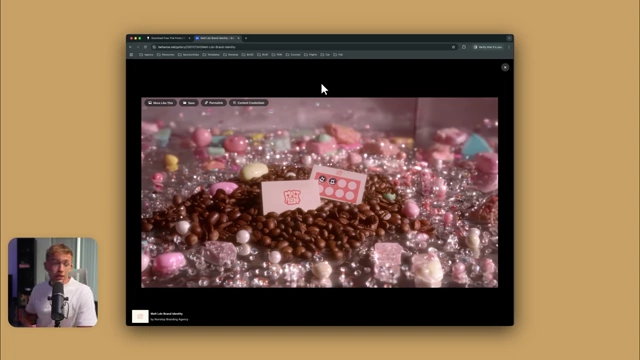Reload the page with the refresh icon
This screenshot has width=640, height=360.
[x=145, y=47]
